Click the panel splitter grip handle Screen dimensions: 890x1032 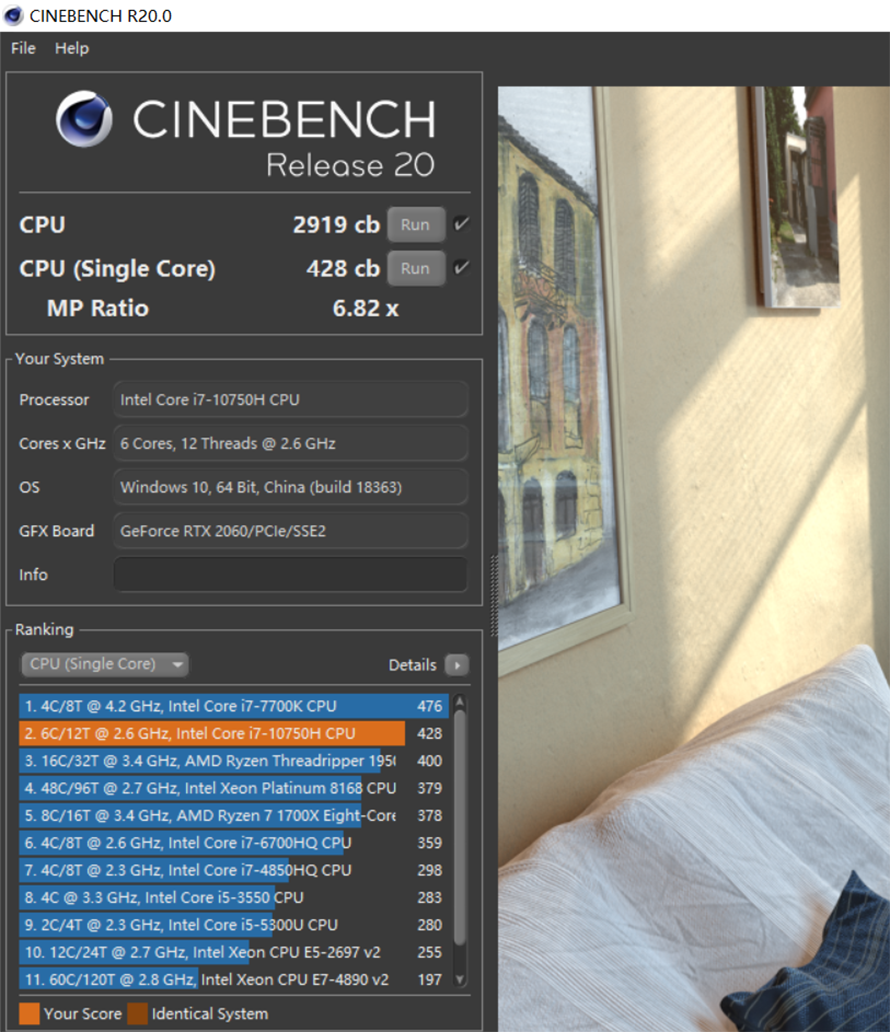[493, 582]
